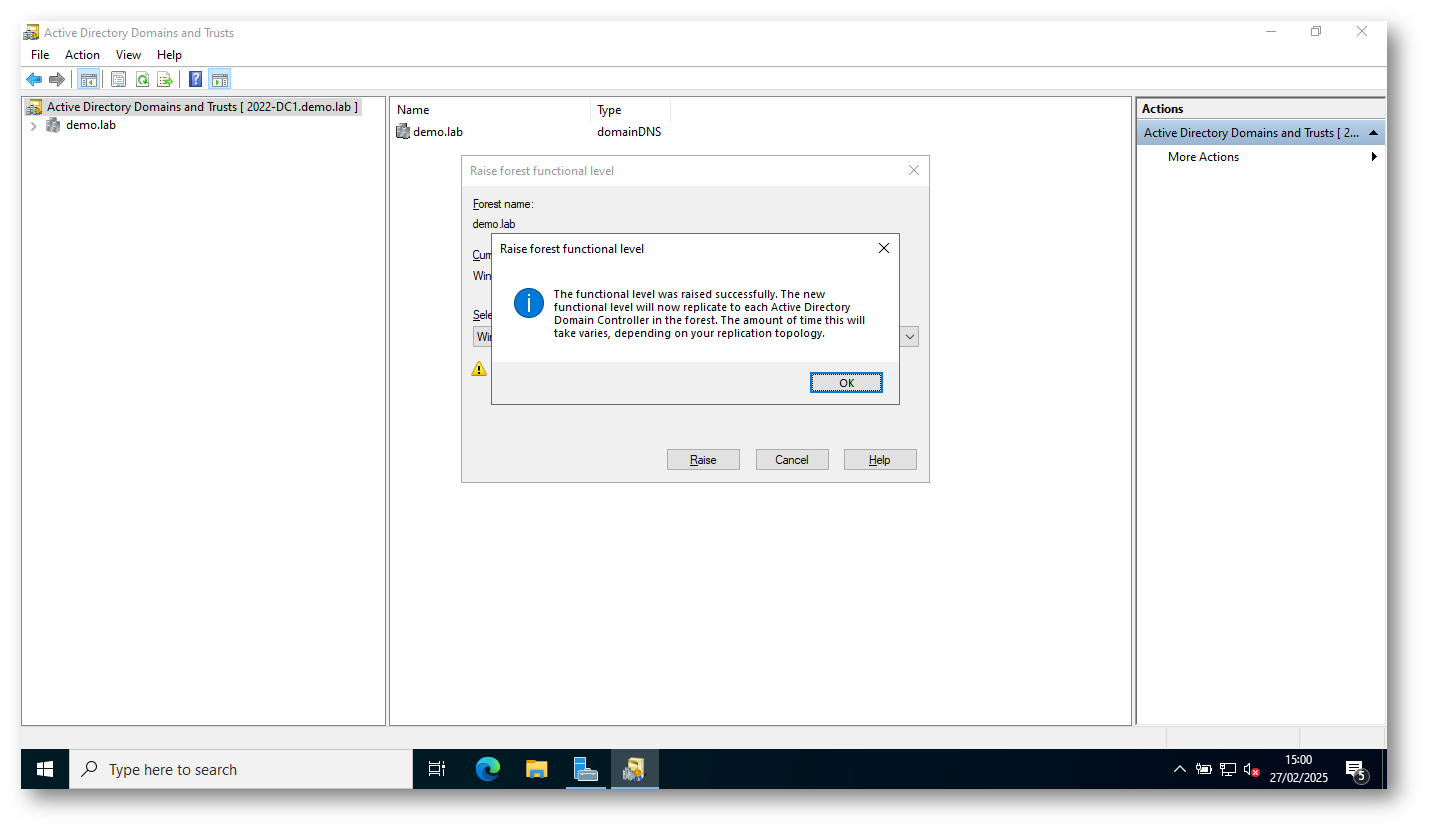
Task: Toggle the Show/Hide Action Pane toolbar icon
Action: [220, 79]
